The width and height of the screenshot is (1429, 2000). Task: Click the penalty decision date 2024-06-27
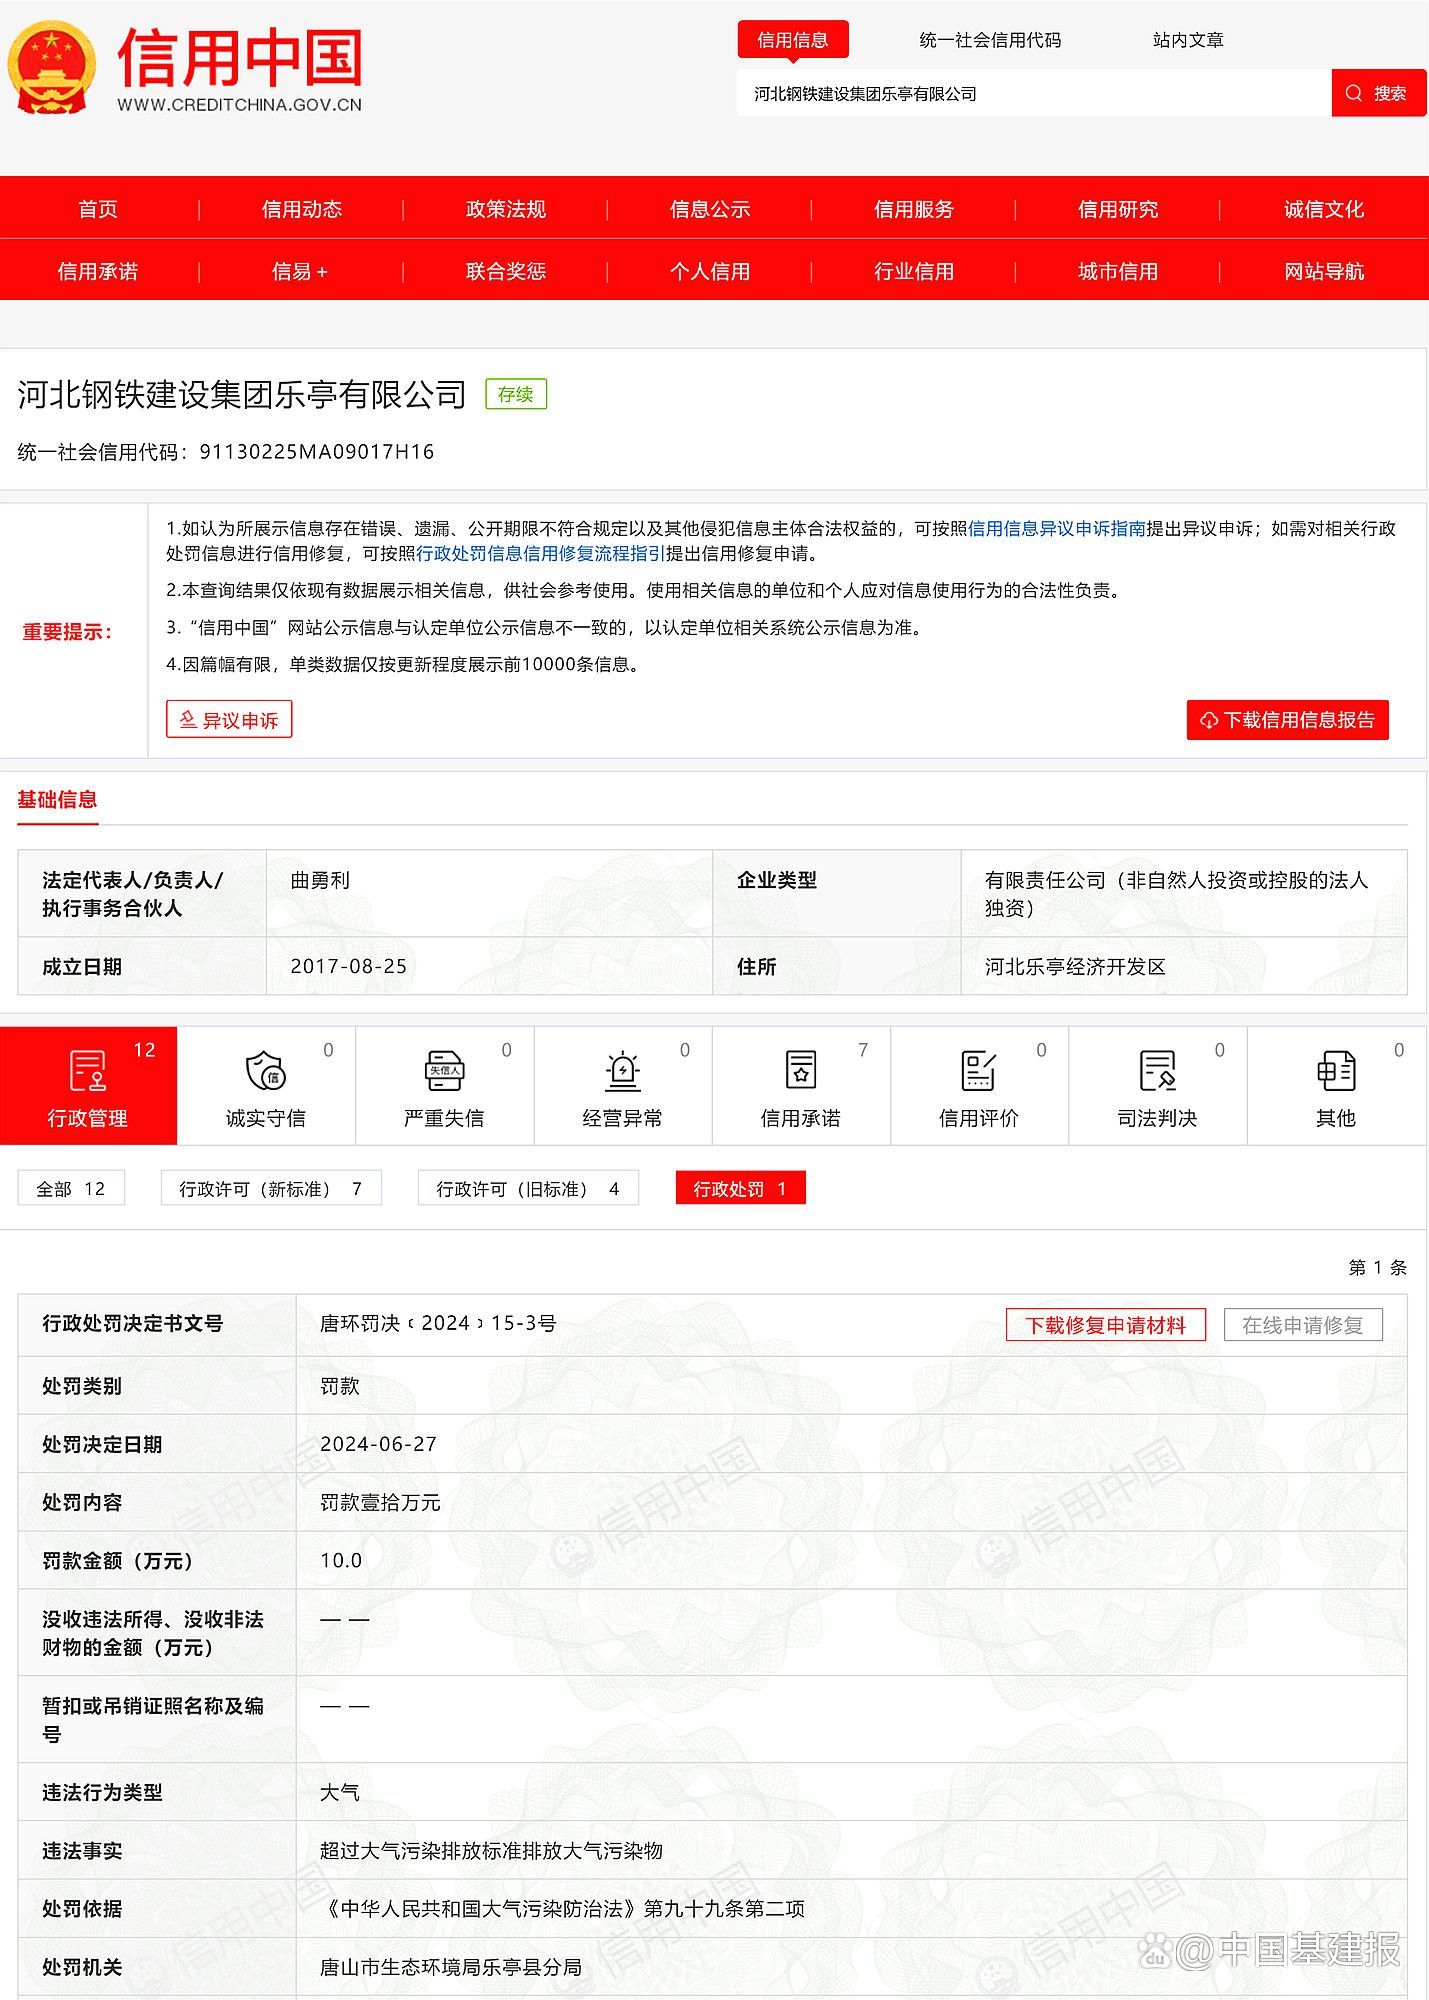tap(379, 1444)
